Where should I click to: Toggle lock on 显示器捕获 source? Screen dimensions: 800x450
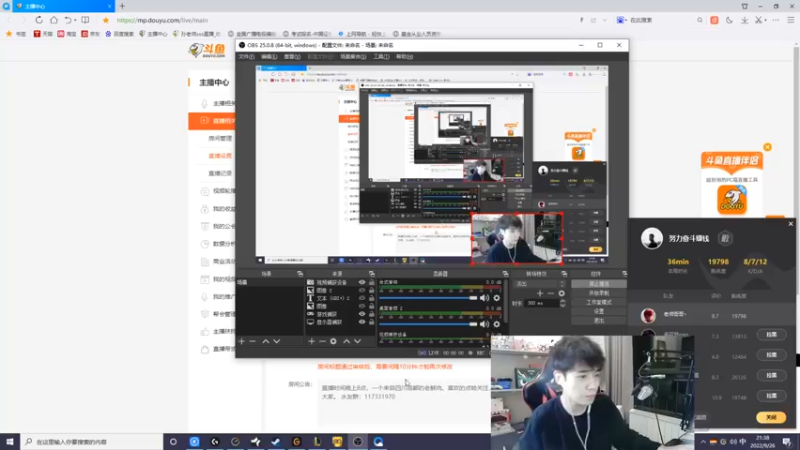point(371,322)
